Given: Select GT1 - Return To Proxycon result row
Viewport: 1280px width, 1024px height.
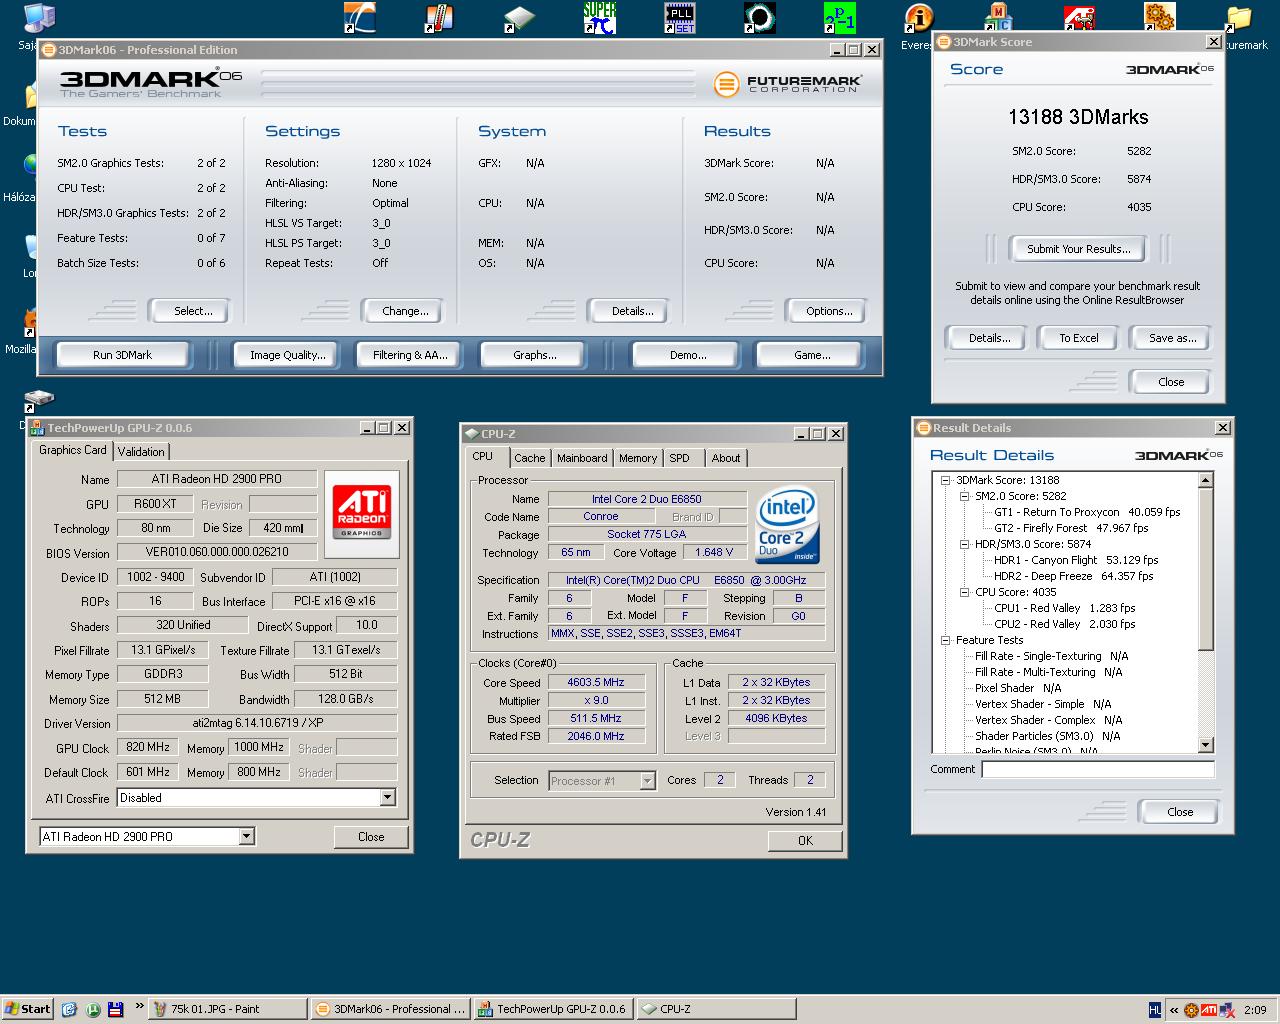Looking at the screenshot, I should (1087, 512).
